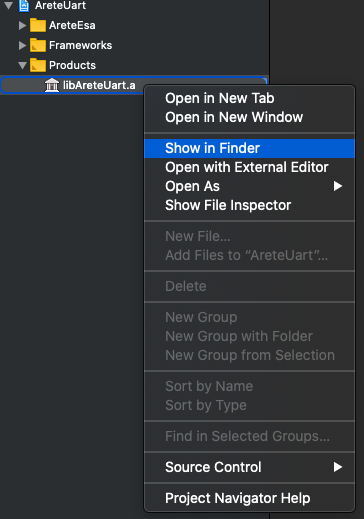The width and height of the screenshot is (364, 519).
Task: Select the AreteEsa group label
Action: pos(72,25)
